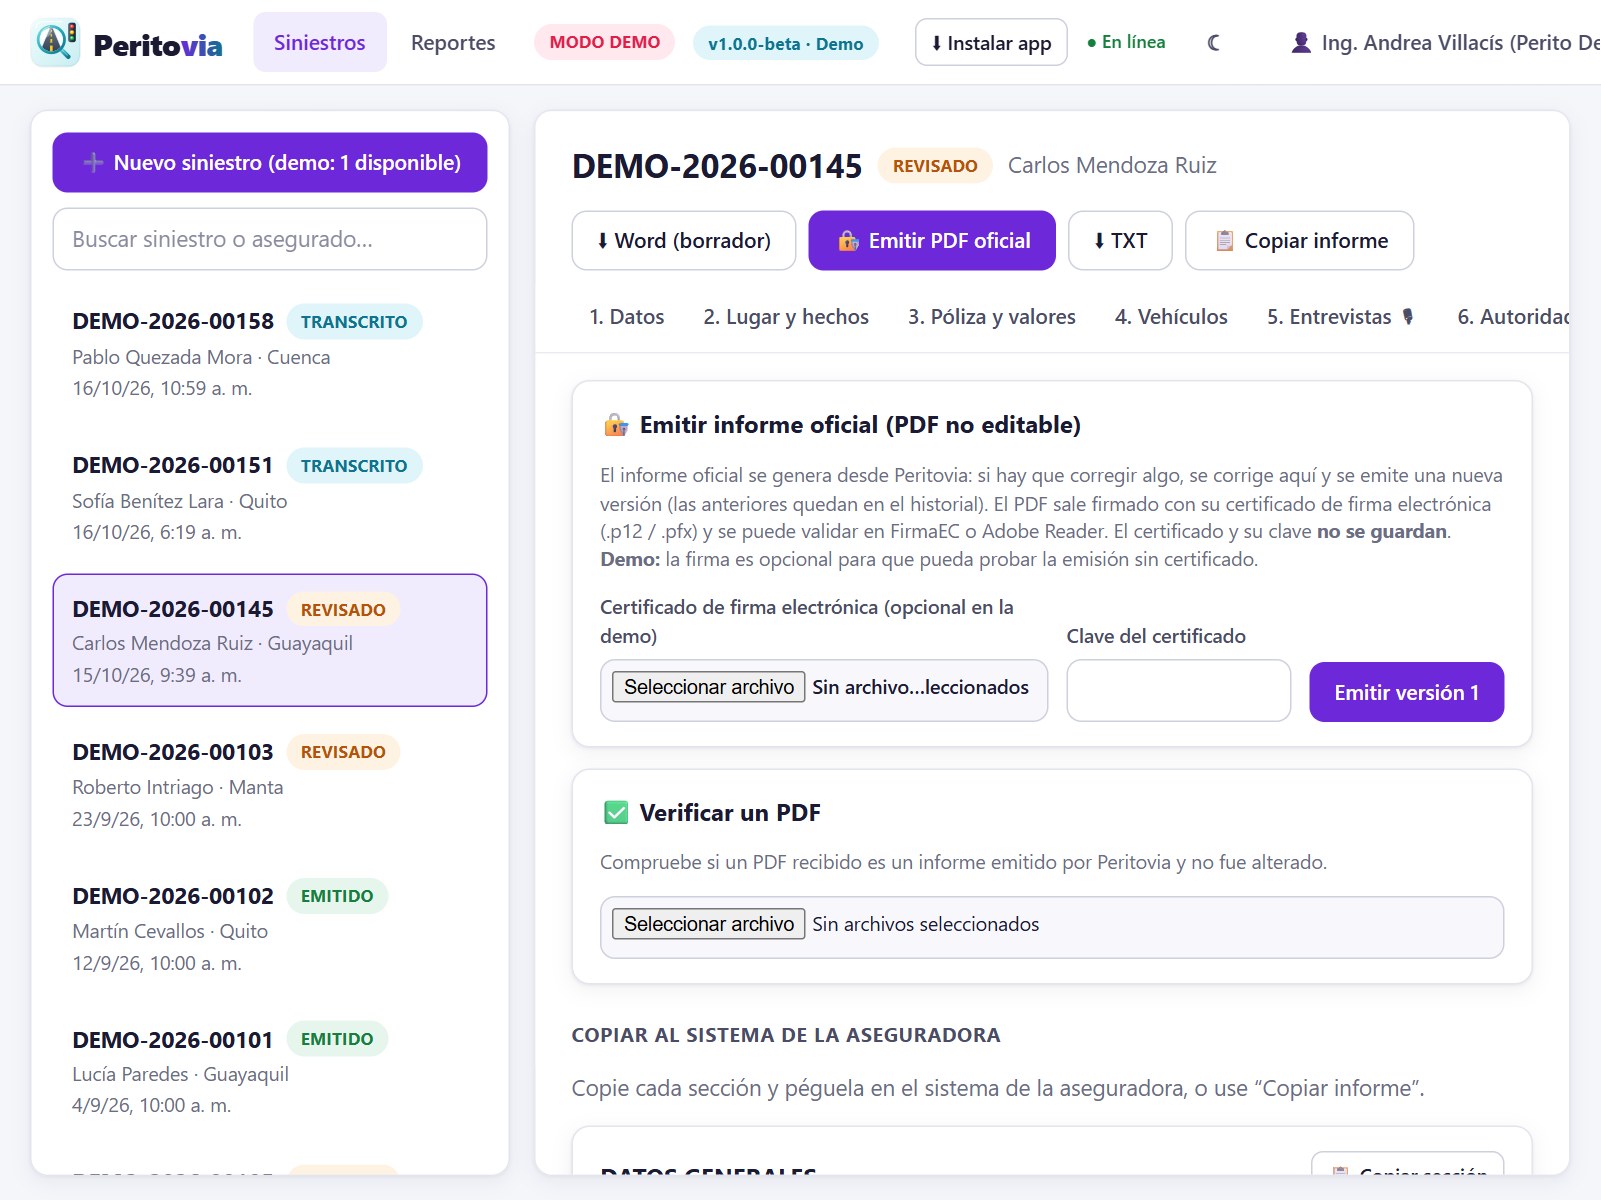The width and height of the screenshot is (1601, 1200).
Task: Click the Emitir versión 1 button
Action: (x=1406, y=692)
